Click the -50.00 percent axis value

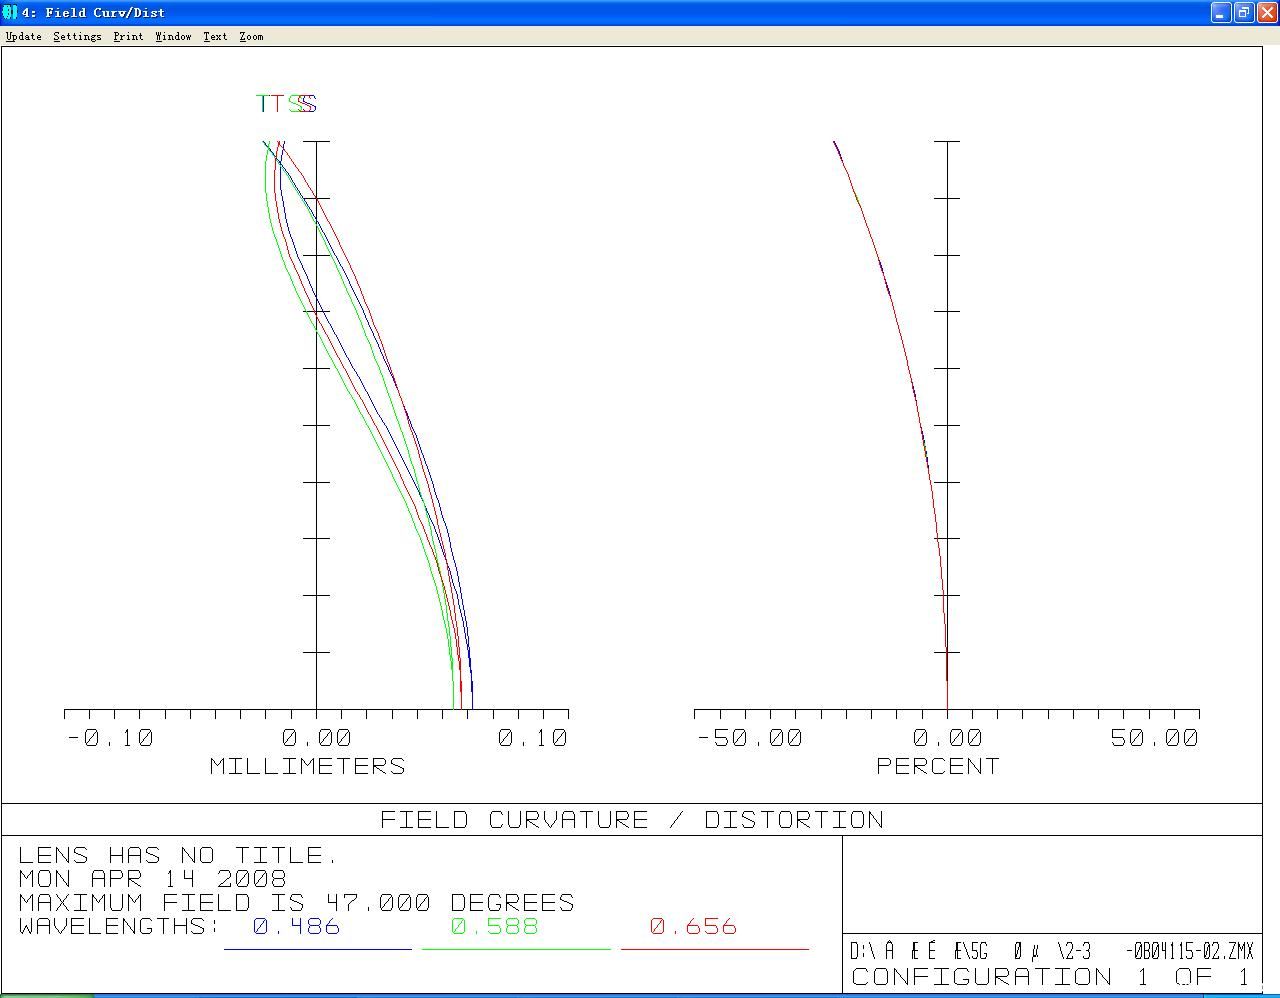coord(749,738)
